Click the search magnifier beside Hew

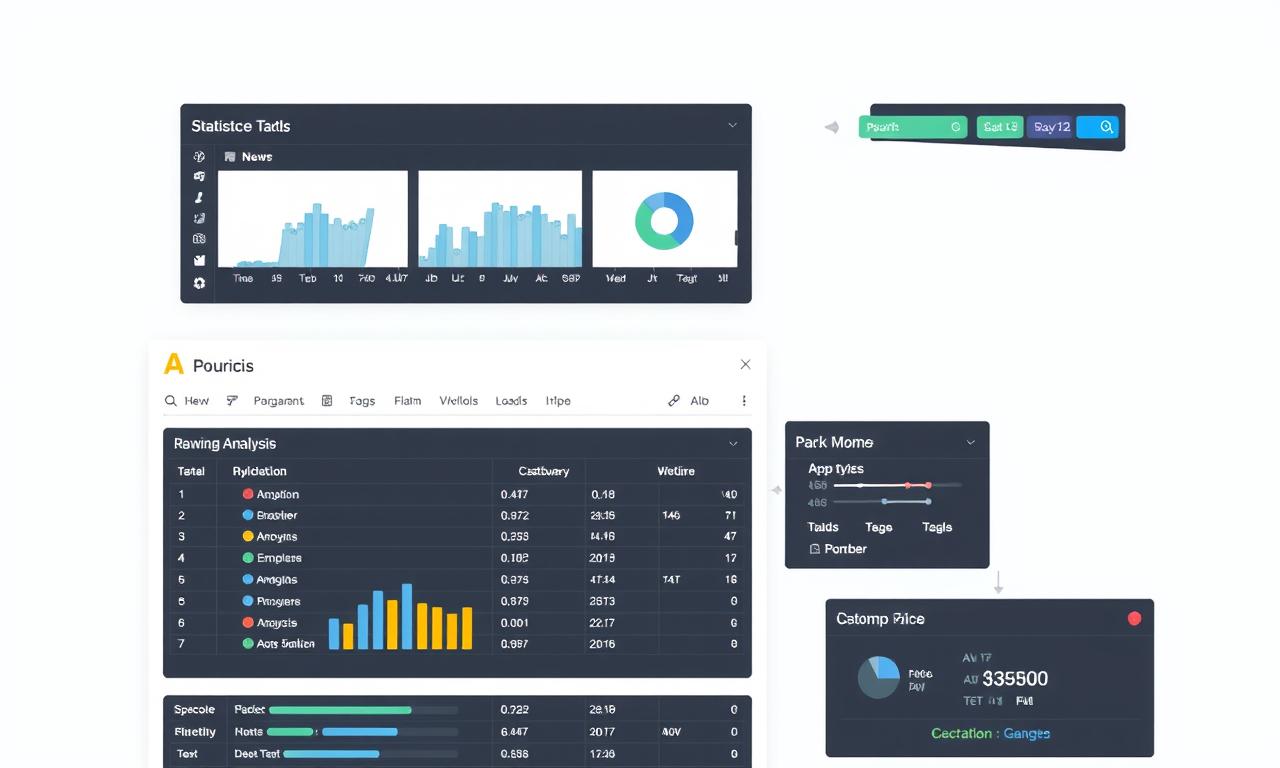(170, 401)
